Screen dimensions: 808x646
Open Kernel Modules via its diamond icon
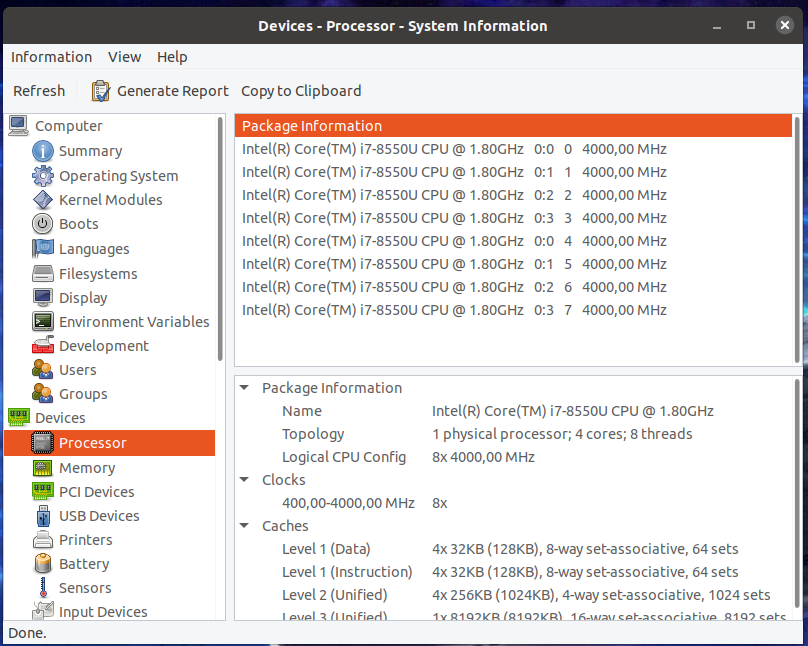click(43, 200)
